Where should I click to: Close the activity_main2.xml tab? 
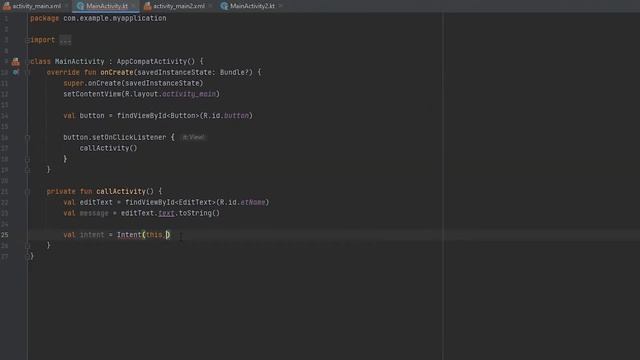point(210,6)
